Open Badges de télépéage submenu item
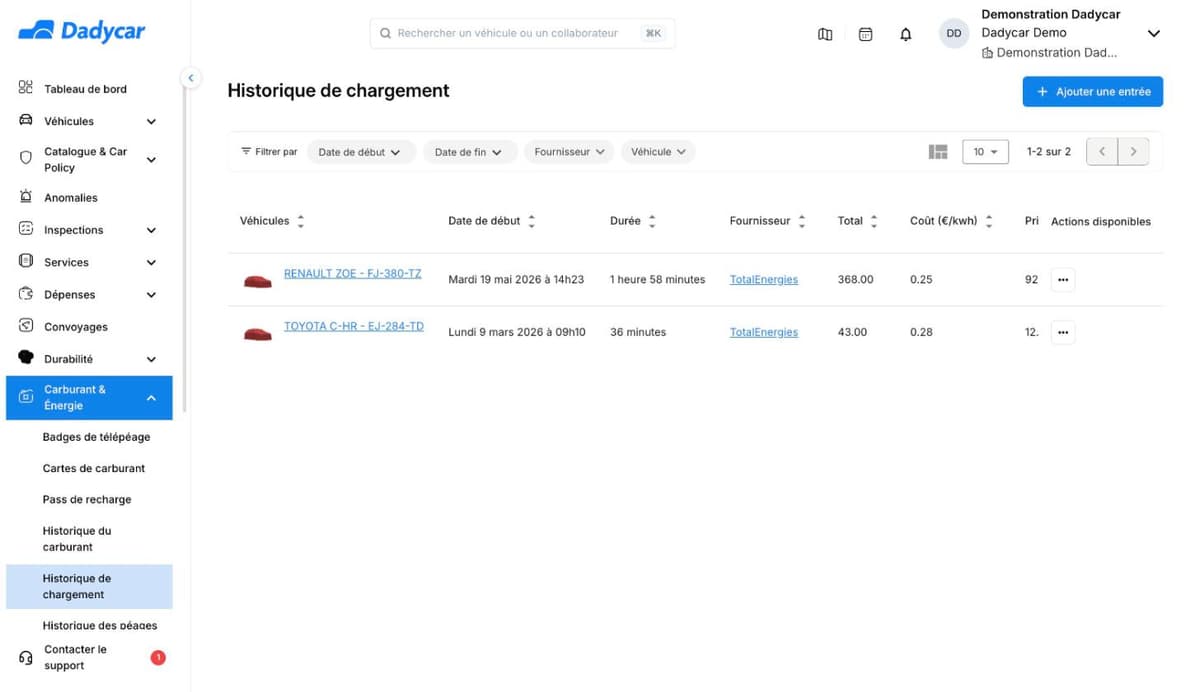The image size is (1200, 692). (96, 437)
